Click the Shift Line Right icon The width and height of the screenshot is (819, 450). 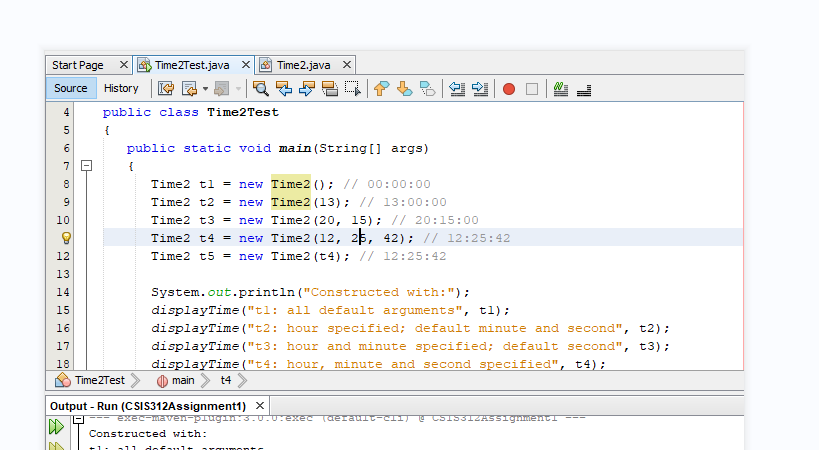pyautogui.click(x=479, y=89)
